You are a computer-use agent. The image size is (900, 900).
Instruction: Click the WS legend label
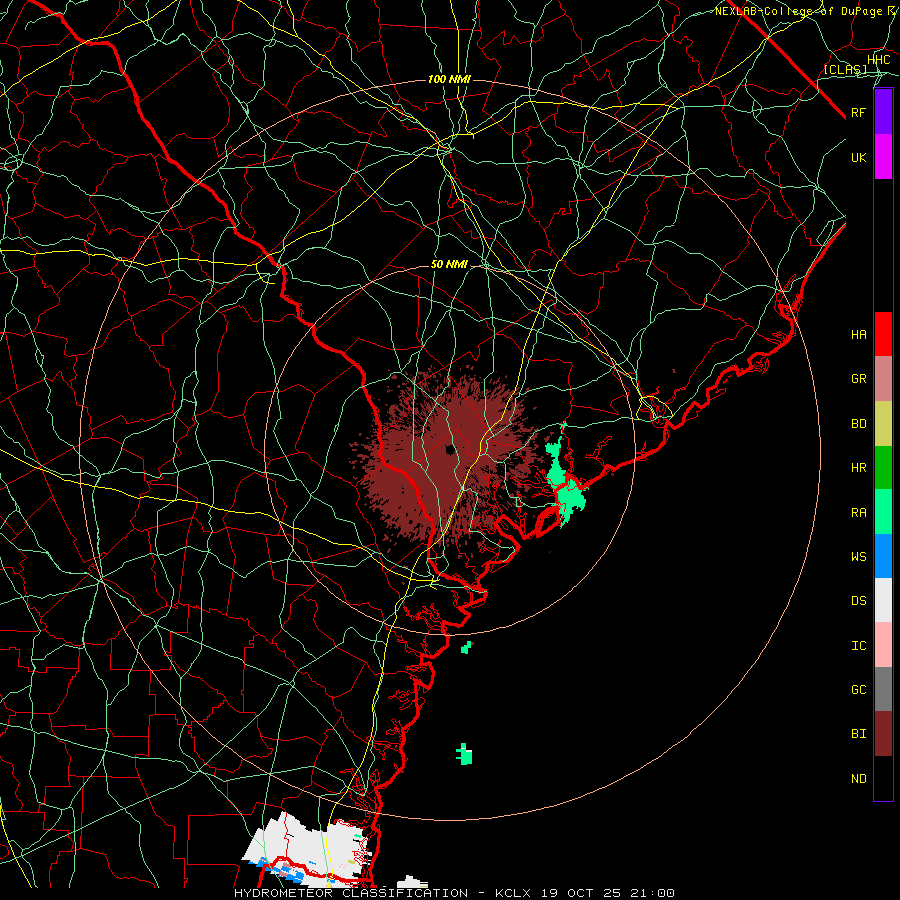pos(859,557)
